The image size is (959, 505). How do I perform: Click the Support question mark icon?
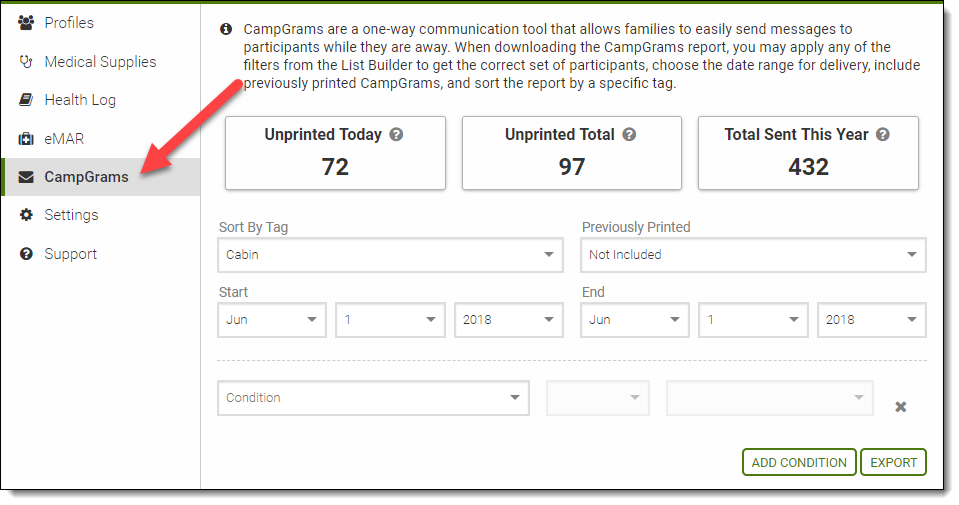coord(26,254)
